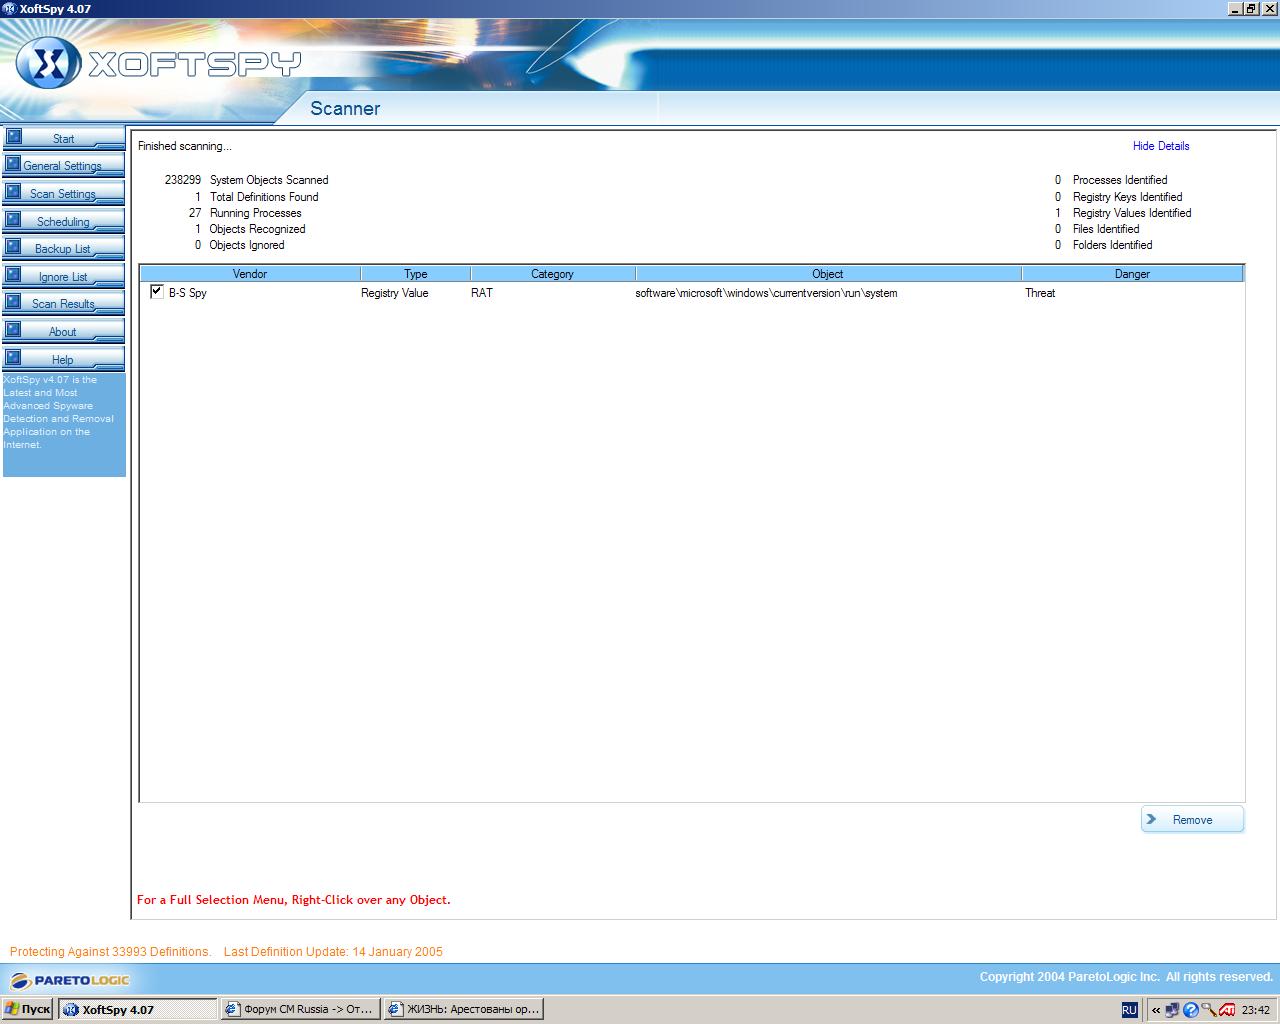Screen dimensions: 1280x1024
Task: Open the Scheduling page
Action: 64,221
